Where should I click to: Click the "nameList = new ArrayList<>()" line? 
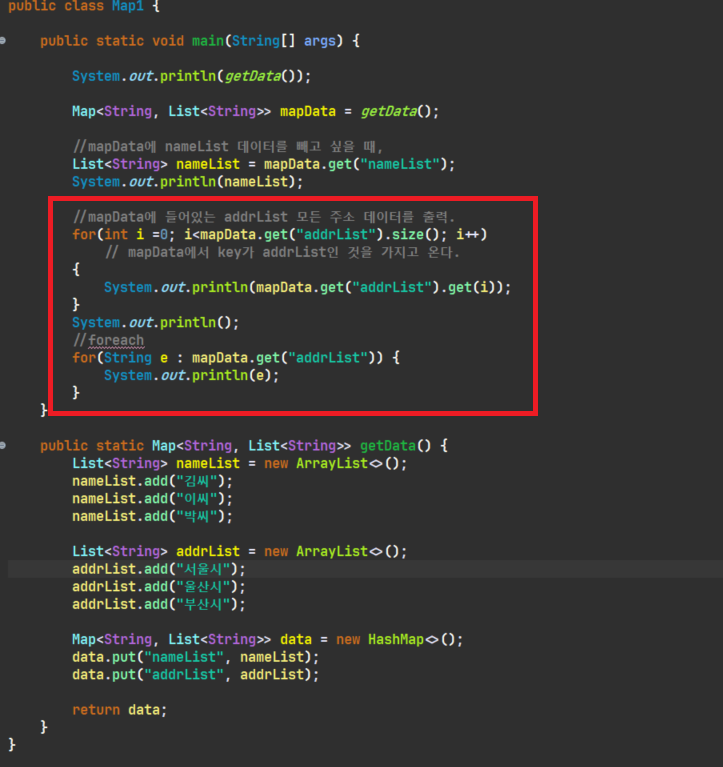coord(239,463)
